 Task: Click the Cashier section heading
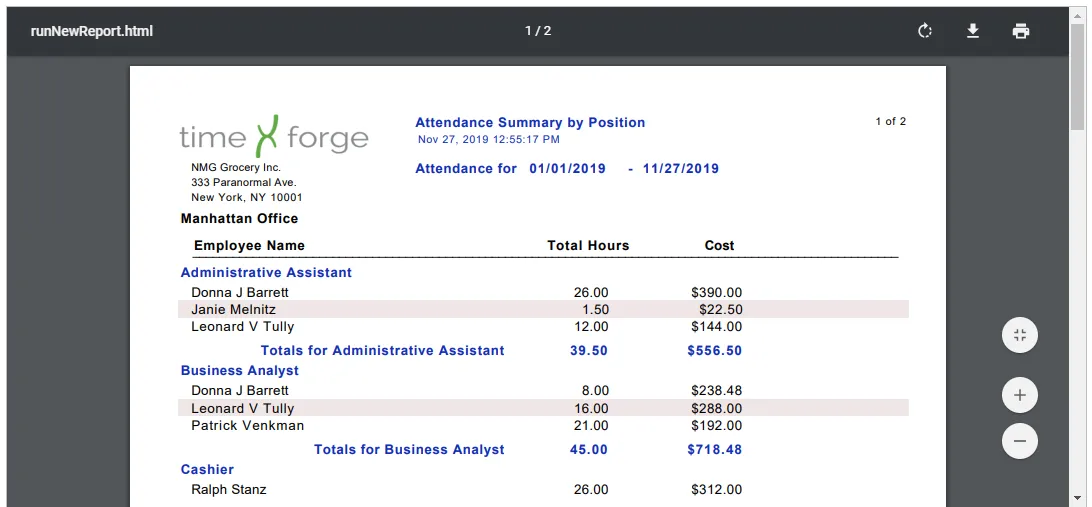[207, 469]
